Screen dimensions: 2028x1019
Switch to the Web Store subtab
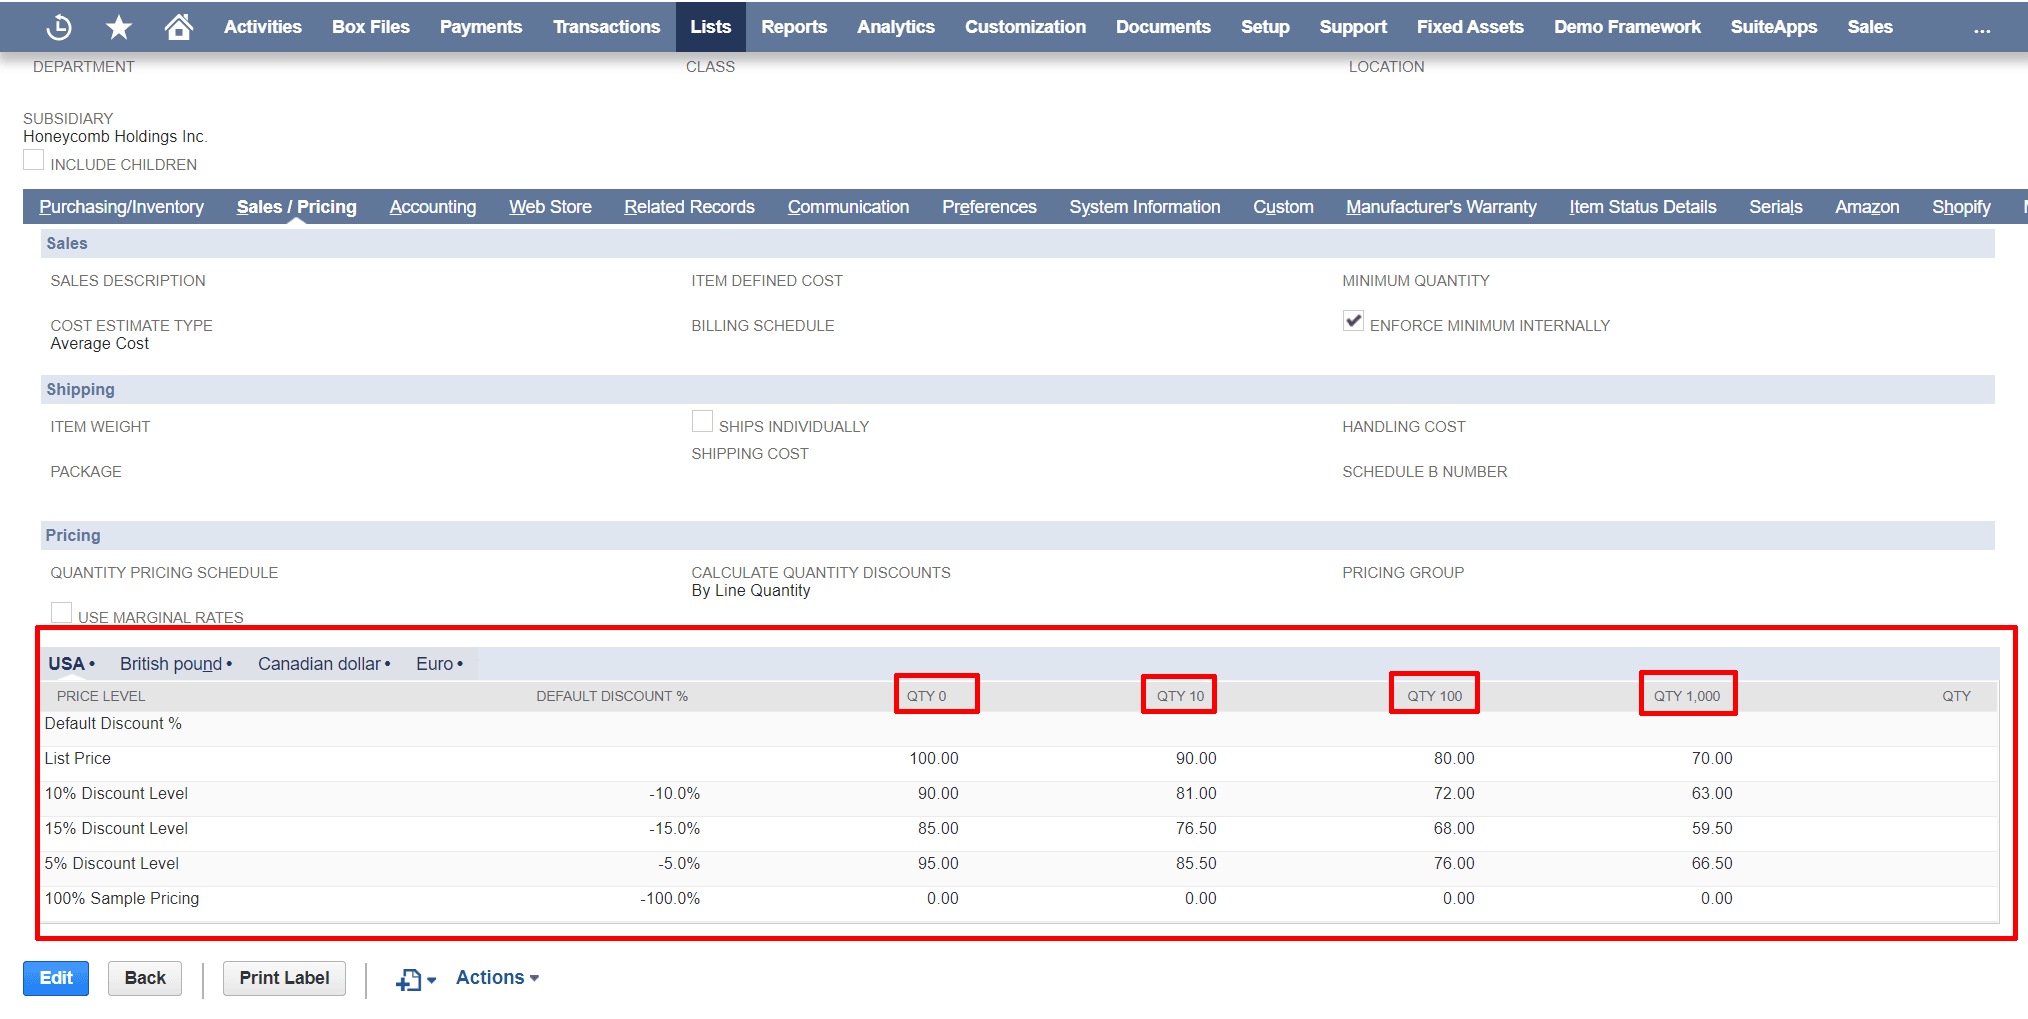(550, 207)
